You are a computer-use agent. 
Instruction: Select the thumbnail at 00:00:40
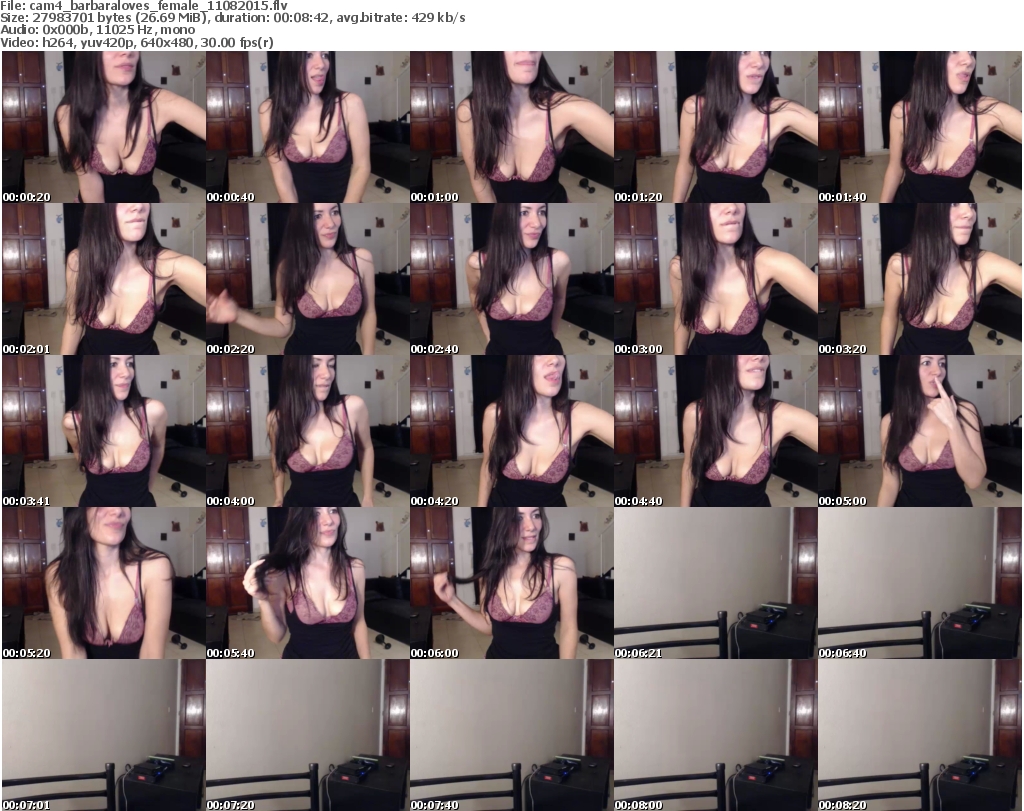tap(308, 127)
